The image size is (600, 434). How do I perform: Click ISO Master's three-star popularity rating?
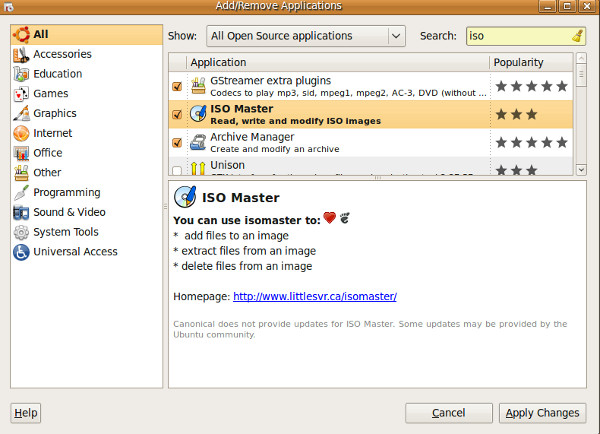516,114
